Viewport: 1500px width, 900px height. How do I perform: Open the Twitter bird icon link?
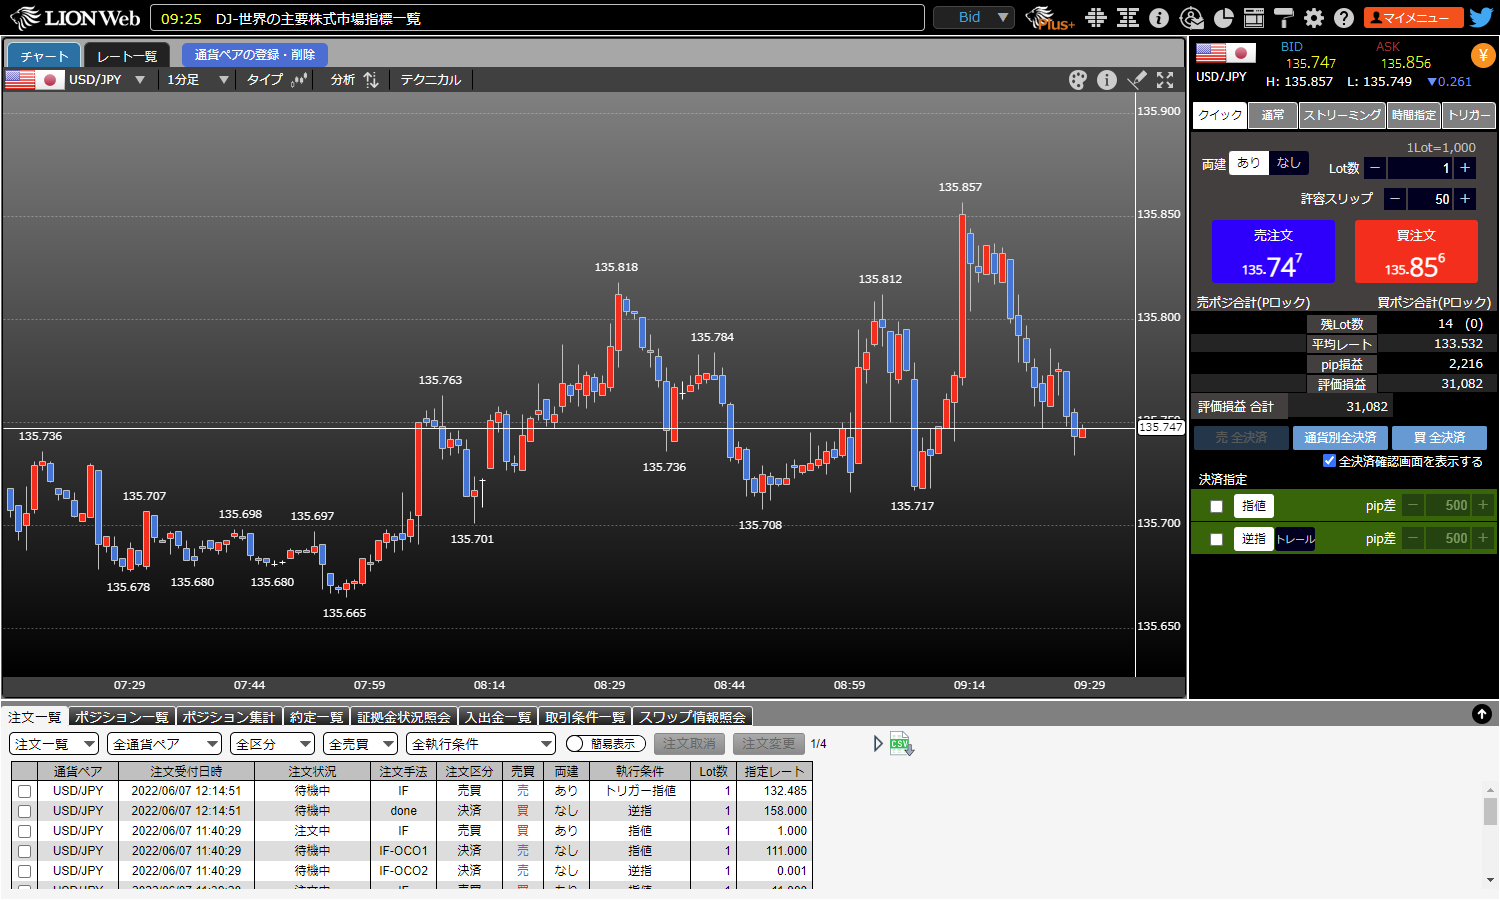[x=1481, y=18]
